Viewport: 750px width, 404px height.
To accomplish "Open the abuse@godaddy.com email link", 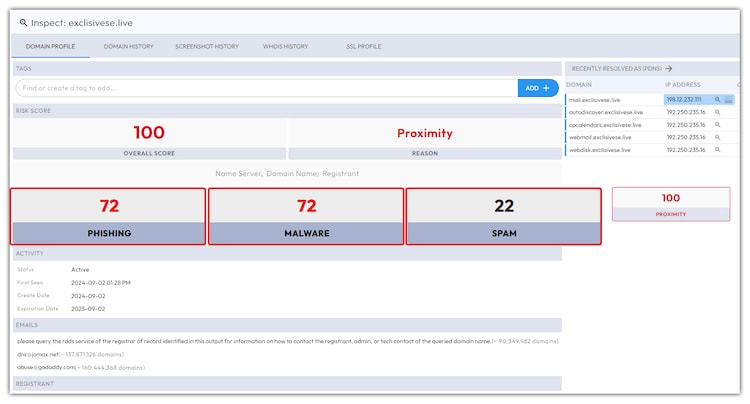I will [48, 367].
